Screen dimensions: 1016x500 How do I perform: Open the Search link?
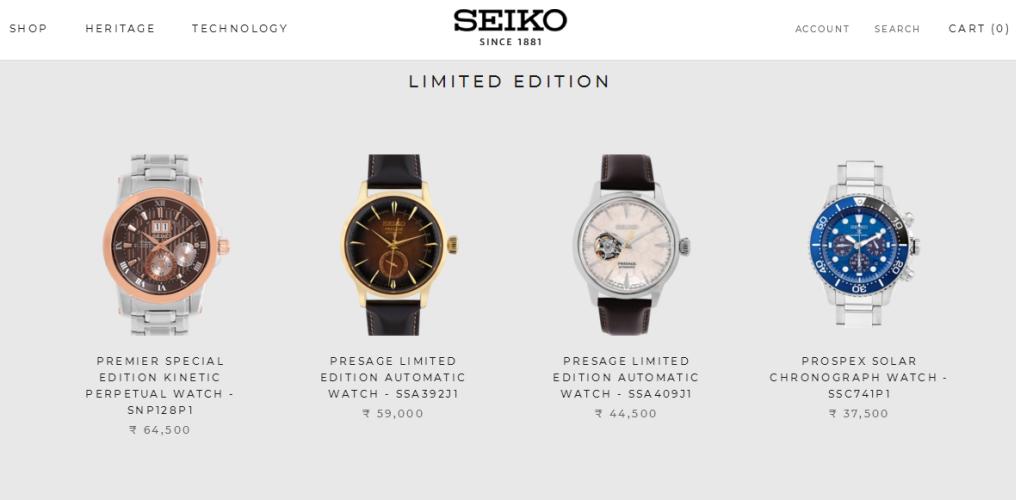(897, 29)
